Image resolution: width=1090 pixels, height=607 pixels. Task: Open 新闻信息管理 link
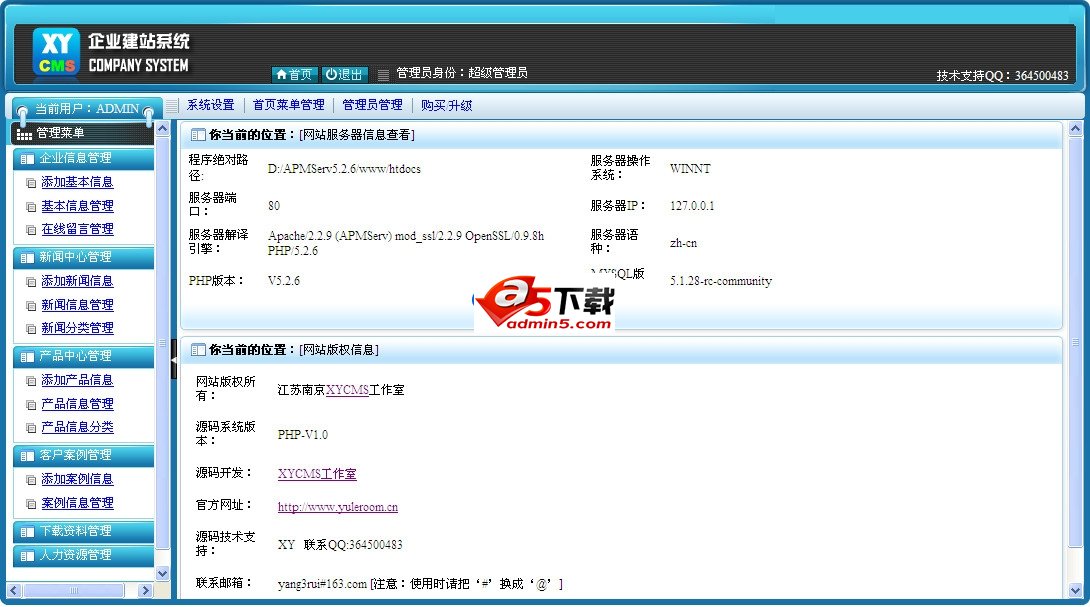click(77, 305)
